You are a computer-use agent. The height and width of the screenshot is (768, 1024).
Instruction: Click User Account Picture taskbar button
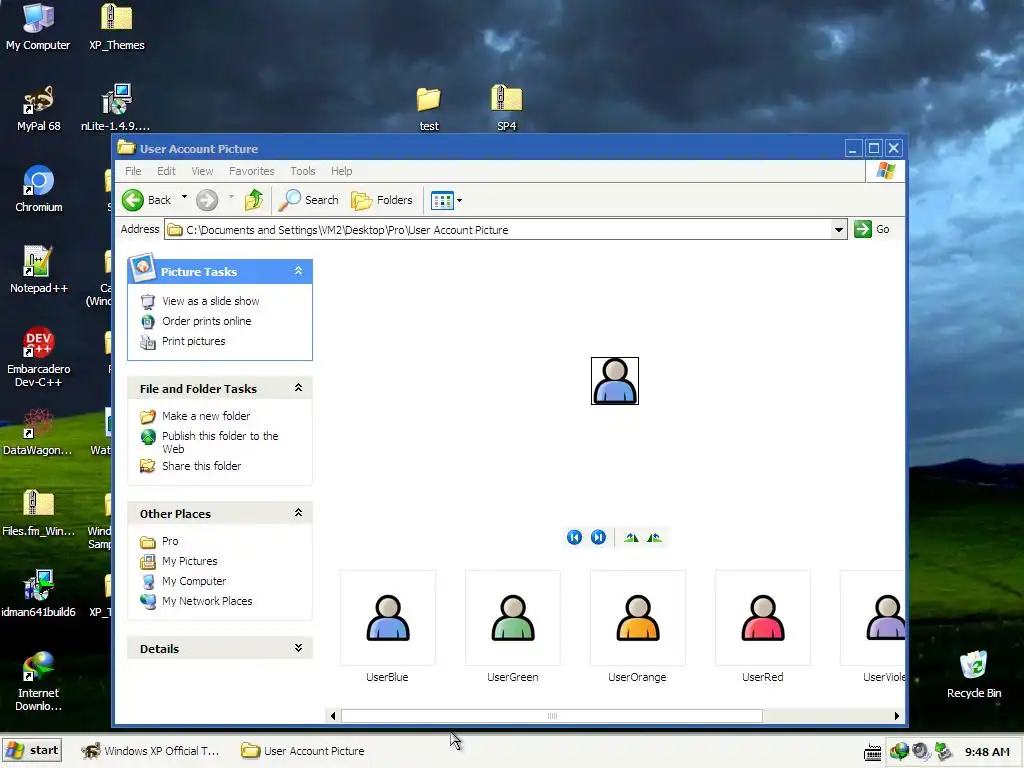[x=303, y=751]
